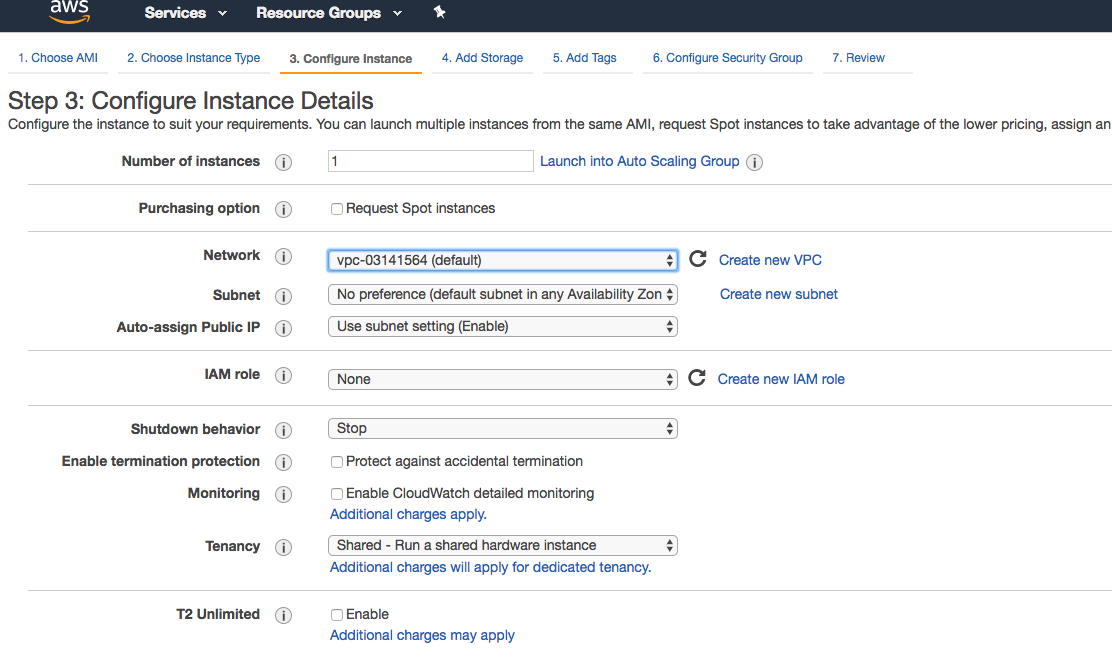Refresh the IAM role list
This screenshot has width=1112, height=666.
(x=697, y=377)
